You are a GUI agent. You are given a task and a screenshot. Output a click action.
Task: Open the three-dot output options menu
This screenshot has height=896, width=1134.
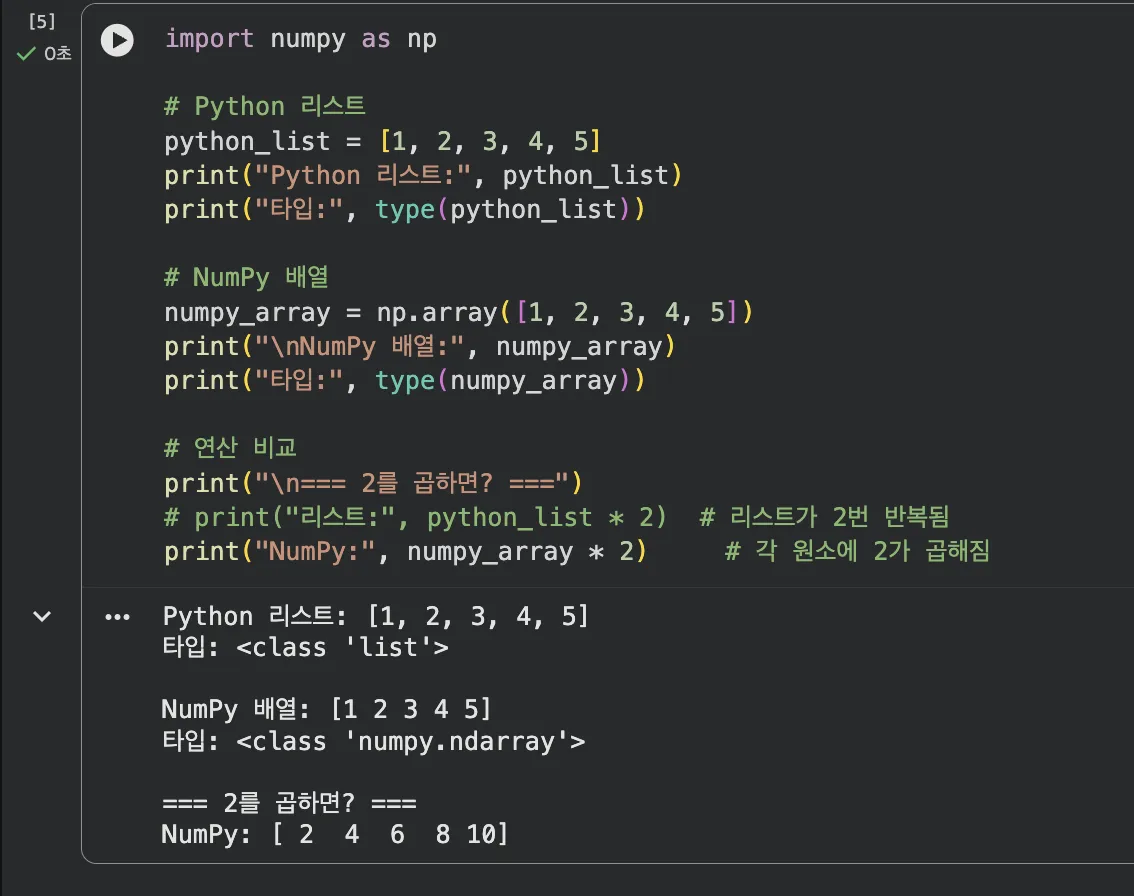coord(117,617)
